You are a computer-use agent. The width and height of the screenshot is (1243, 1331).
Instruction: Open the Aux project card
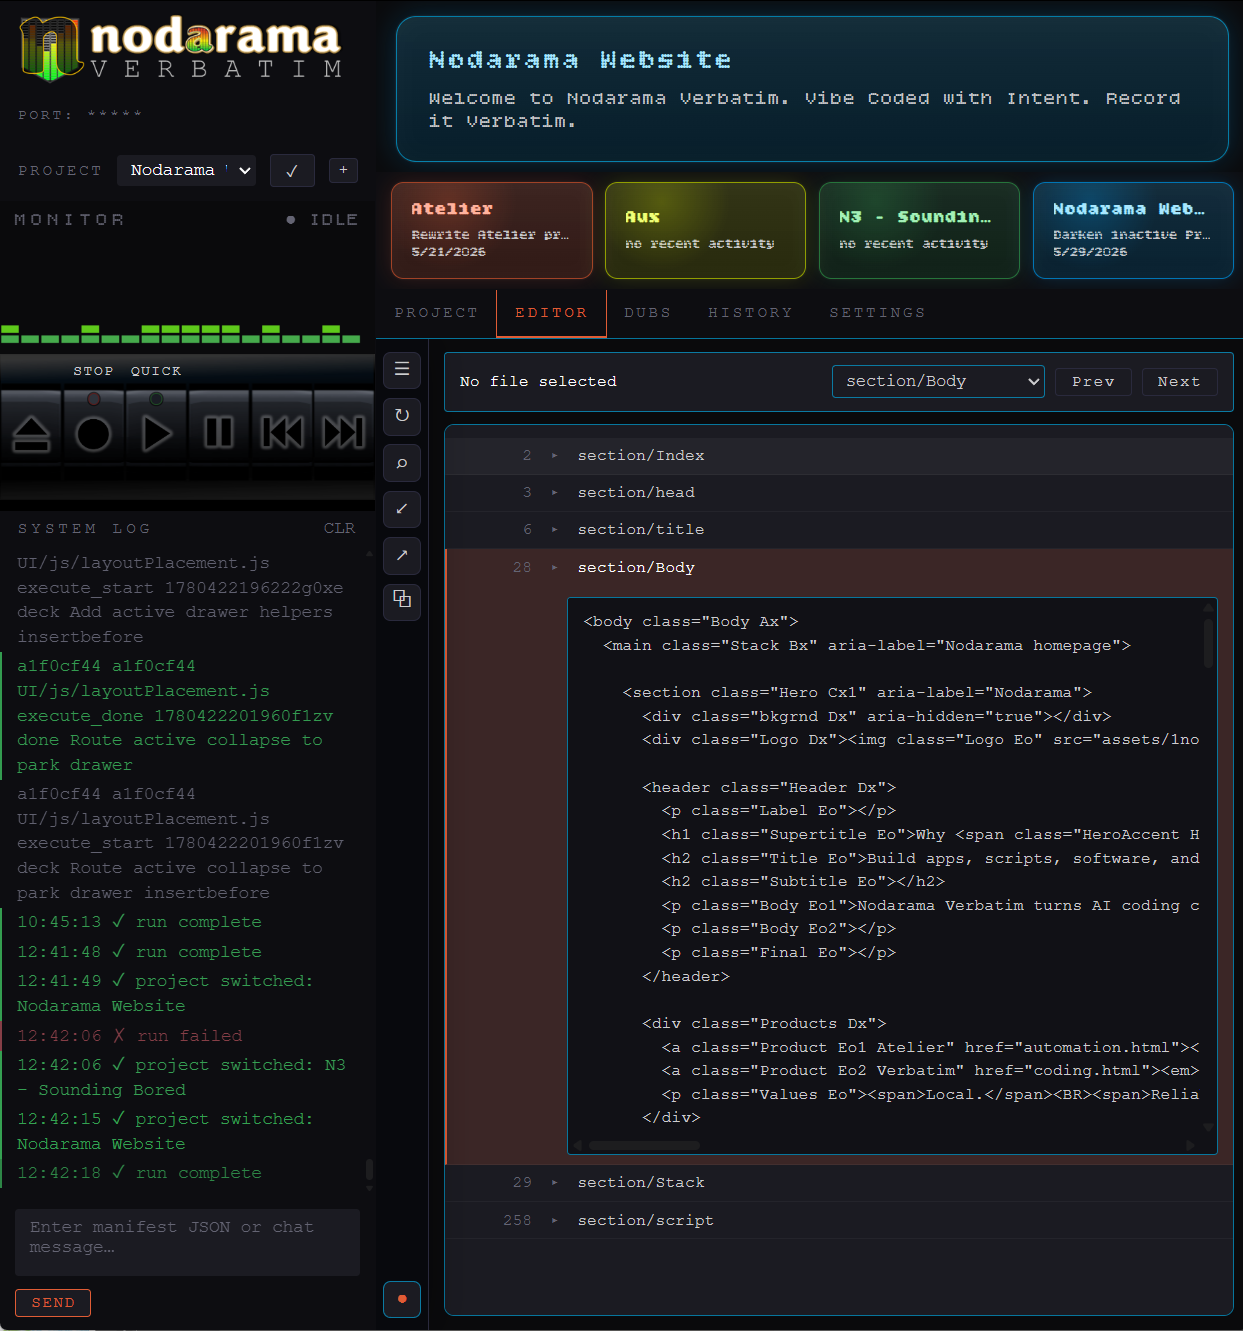pos(705,231)
